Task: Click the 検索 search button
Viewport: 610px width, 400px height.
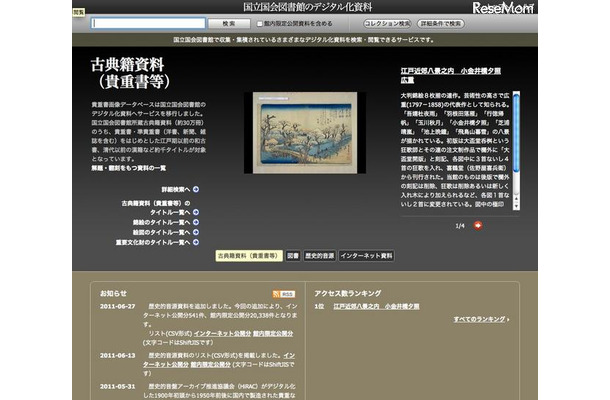Action: [229, 24]
